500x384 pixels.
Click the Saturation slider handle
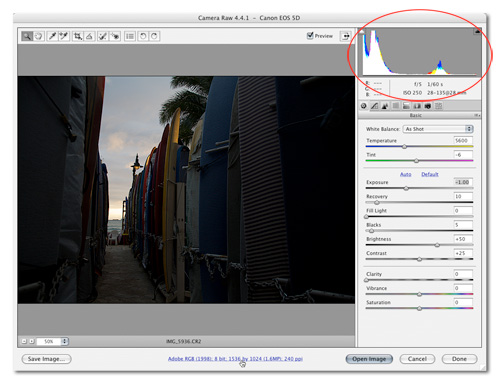[419, 308]
